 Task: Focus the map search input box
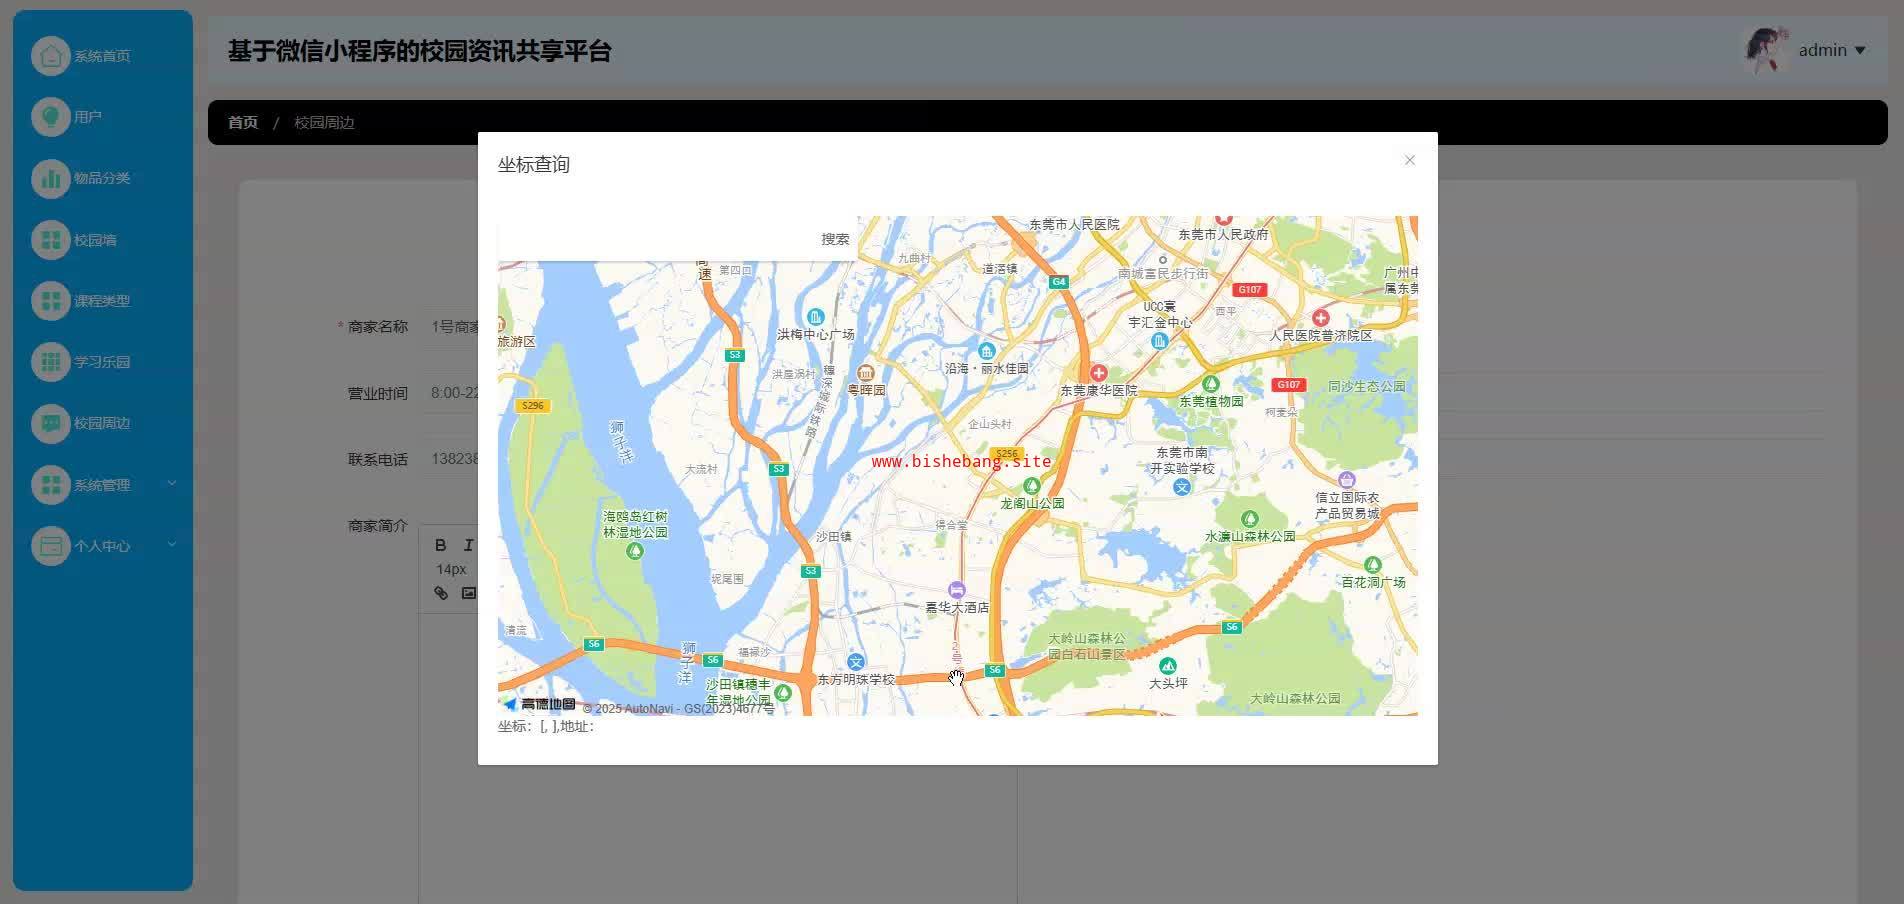click(x=656, y=239)
